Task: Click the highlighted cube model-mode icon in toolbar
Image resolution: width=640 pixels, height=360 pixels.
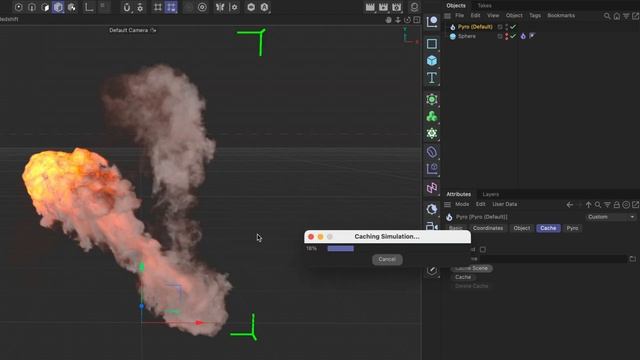Action: click(x=58, y=7)
